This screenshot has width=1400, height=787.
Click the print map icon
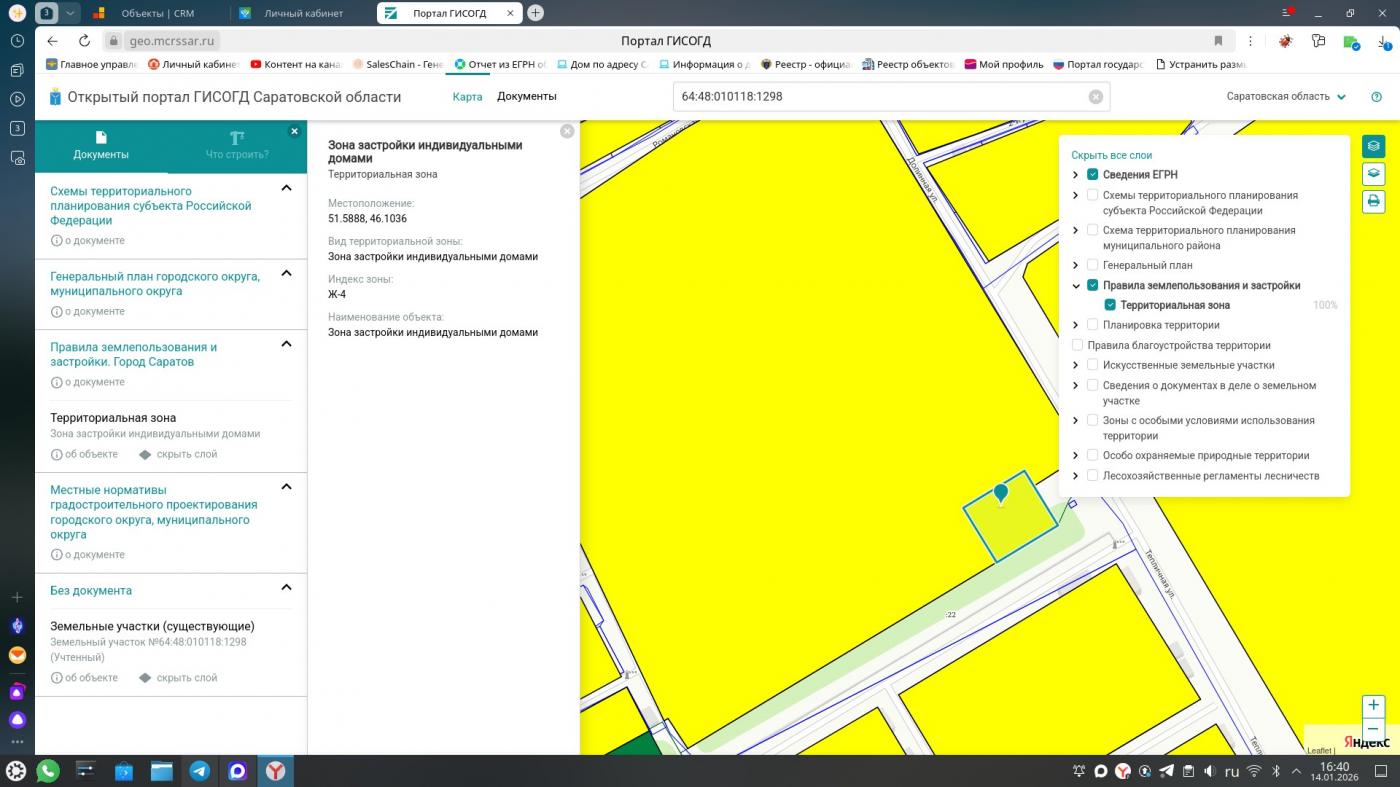click(x=1373, y=201)
